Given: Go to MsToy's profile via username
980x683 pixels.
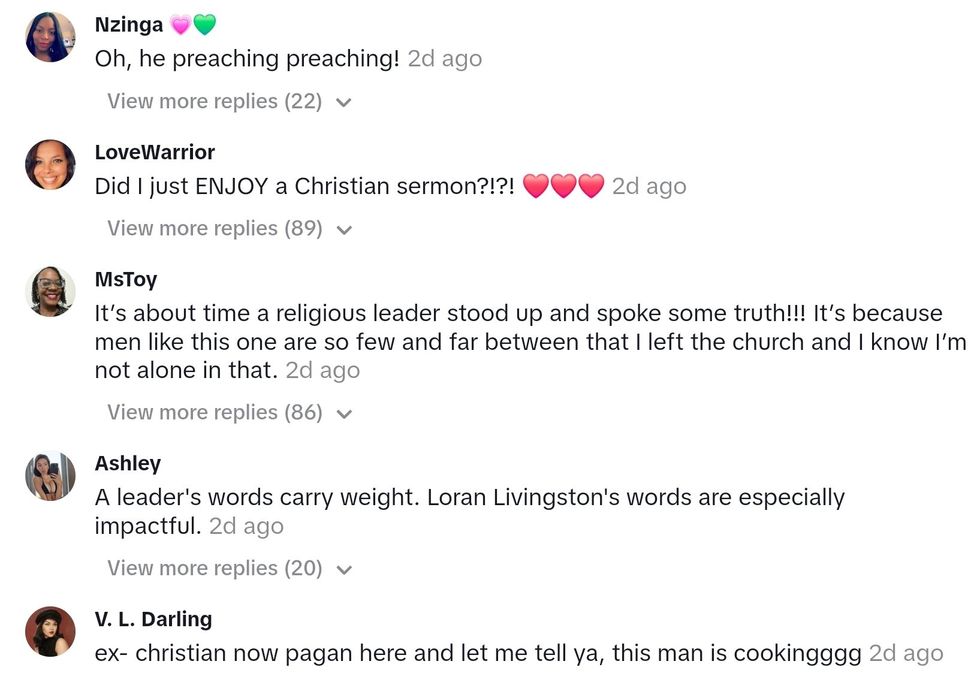Looking at the screenshot, I should [x=126, y=279].
